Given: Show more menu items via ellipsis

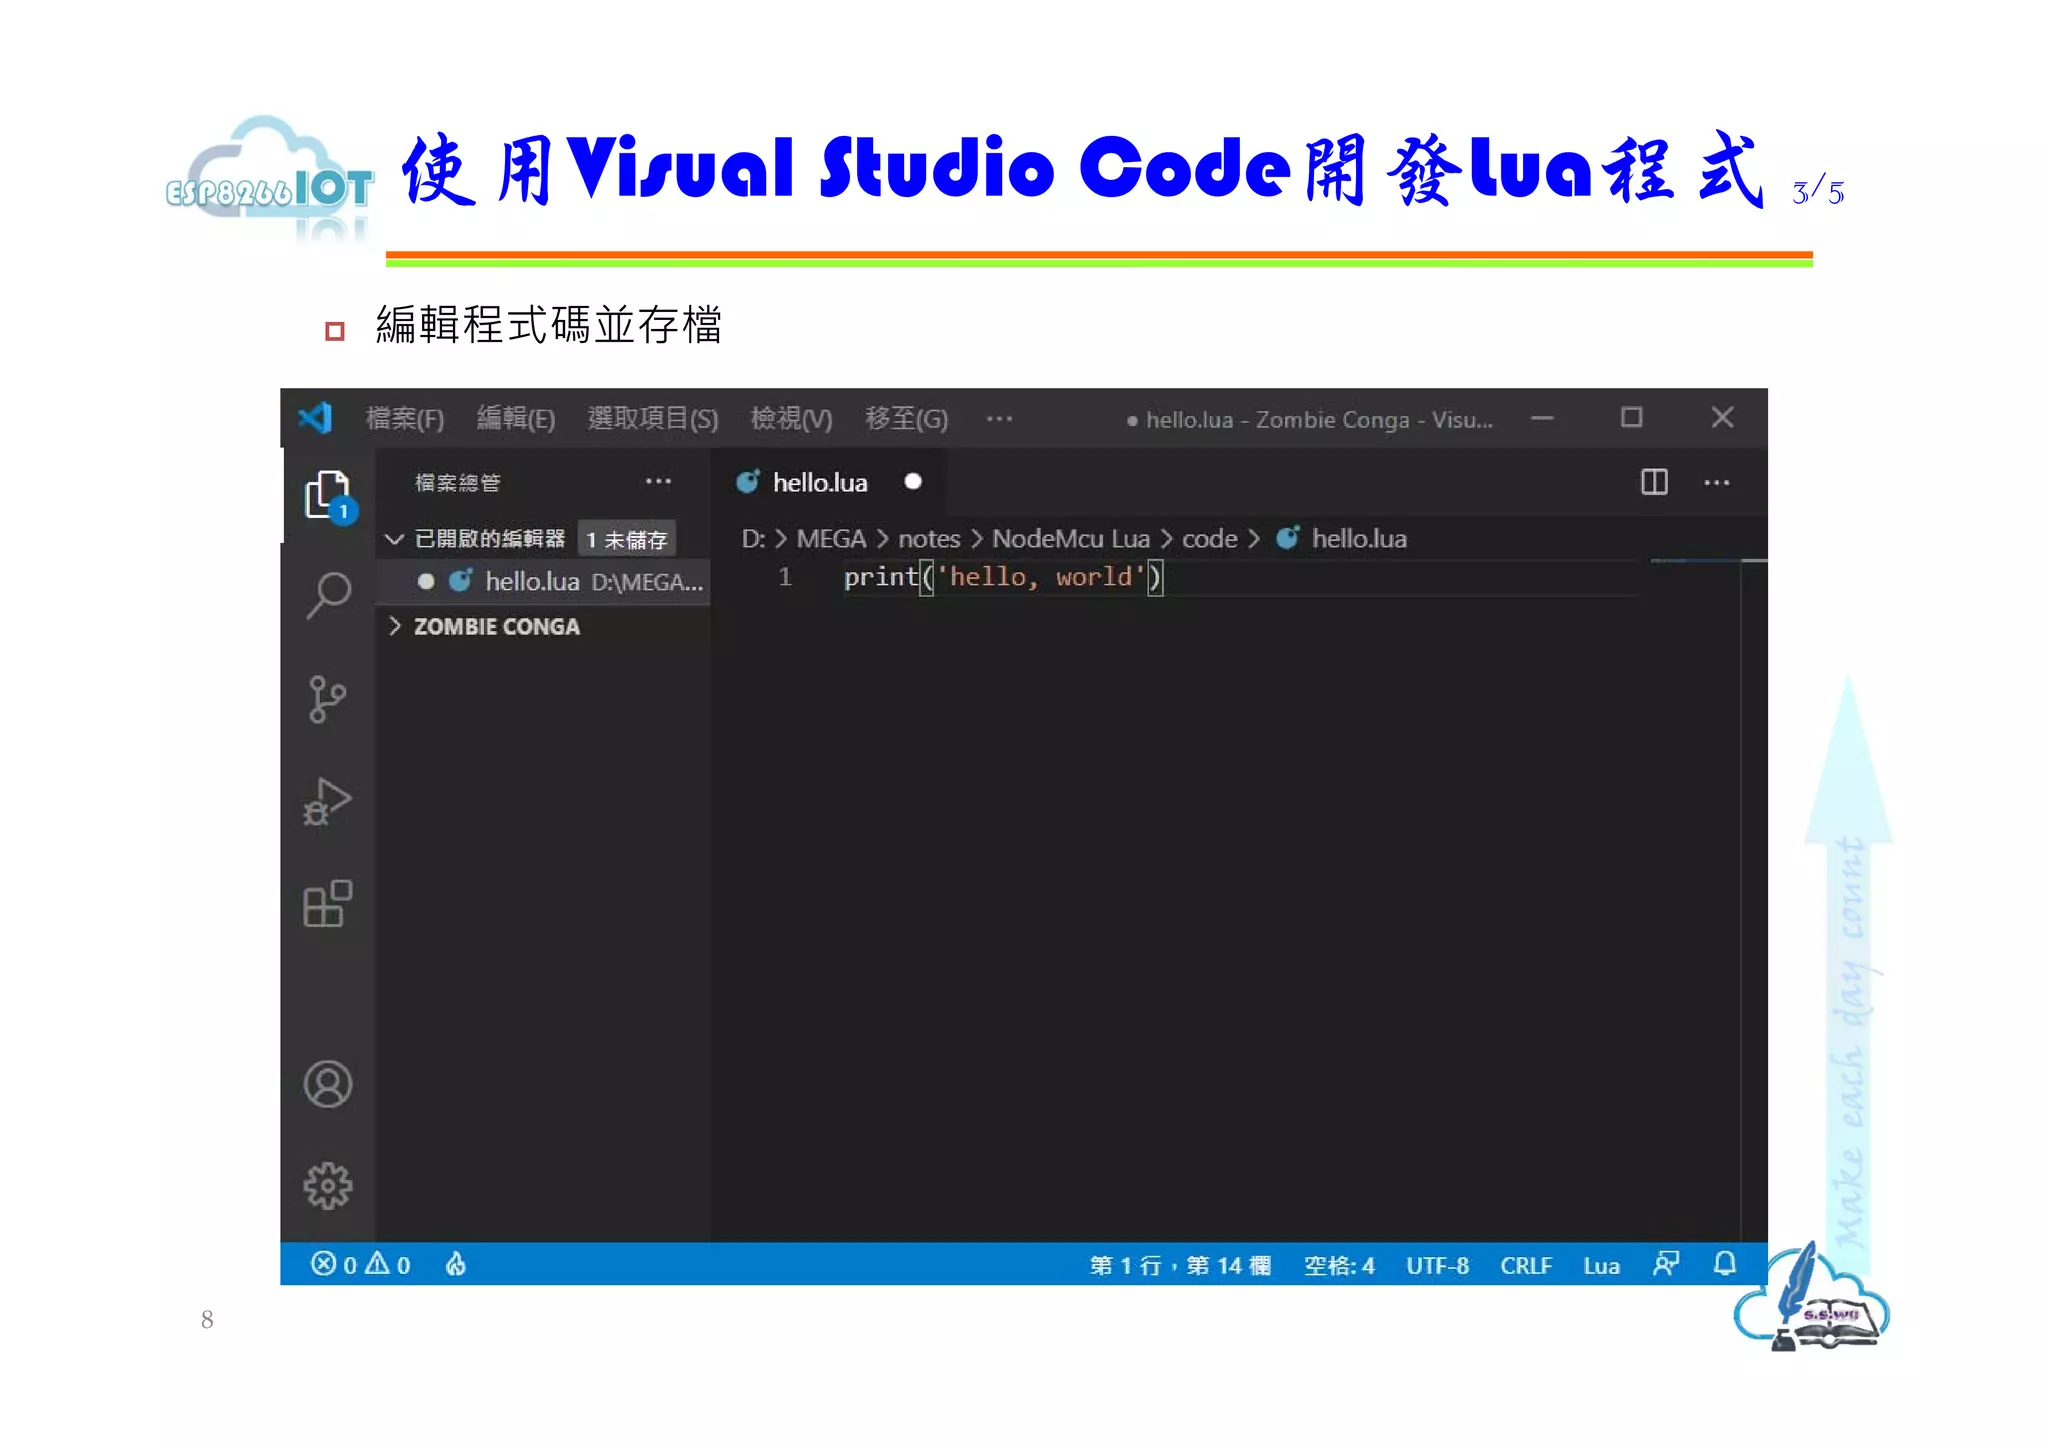Looking at the screenshot, I should [999, 418].
